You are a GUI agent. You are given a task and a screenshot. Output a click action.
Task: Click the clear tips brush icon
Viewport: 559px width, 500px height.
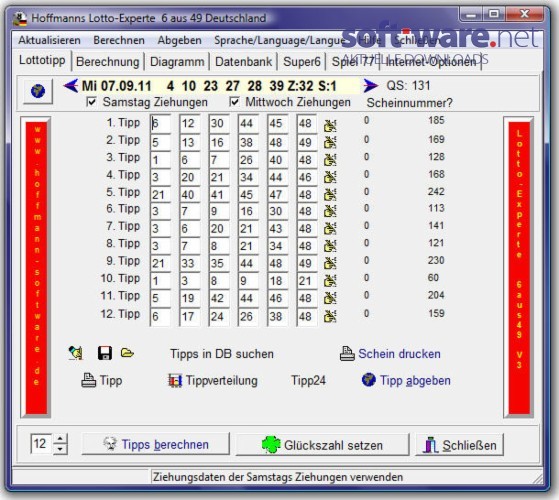pos(76,353)
